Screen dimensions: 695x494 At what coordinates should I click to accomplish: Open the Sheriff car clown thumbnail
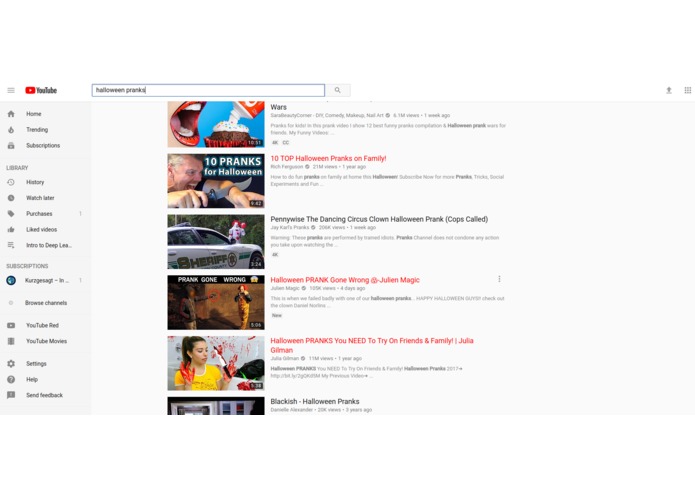pos(216,242)
